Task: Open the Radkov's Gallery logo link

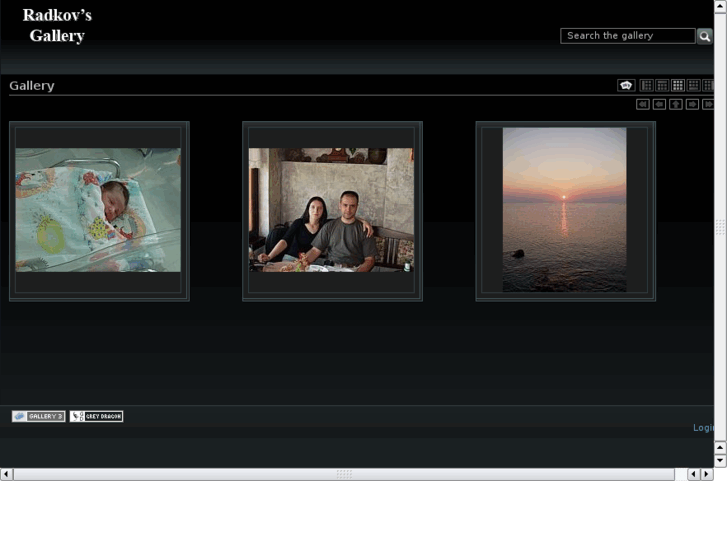Action: [x=57, y=26]
